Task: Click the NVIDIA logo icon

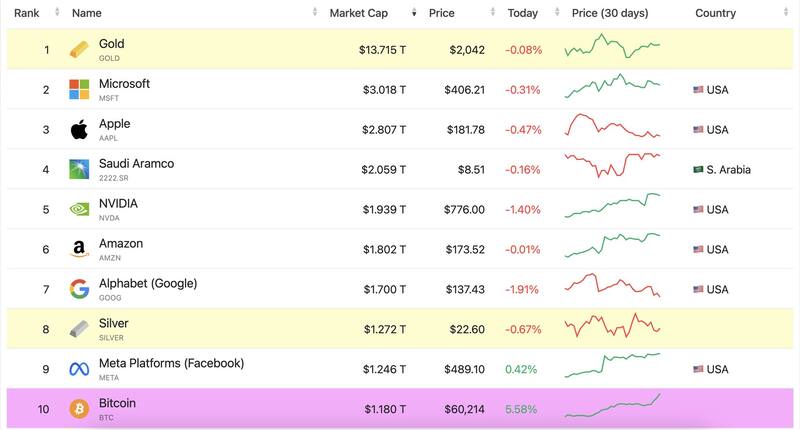Action: click(79, 210)
